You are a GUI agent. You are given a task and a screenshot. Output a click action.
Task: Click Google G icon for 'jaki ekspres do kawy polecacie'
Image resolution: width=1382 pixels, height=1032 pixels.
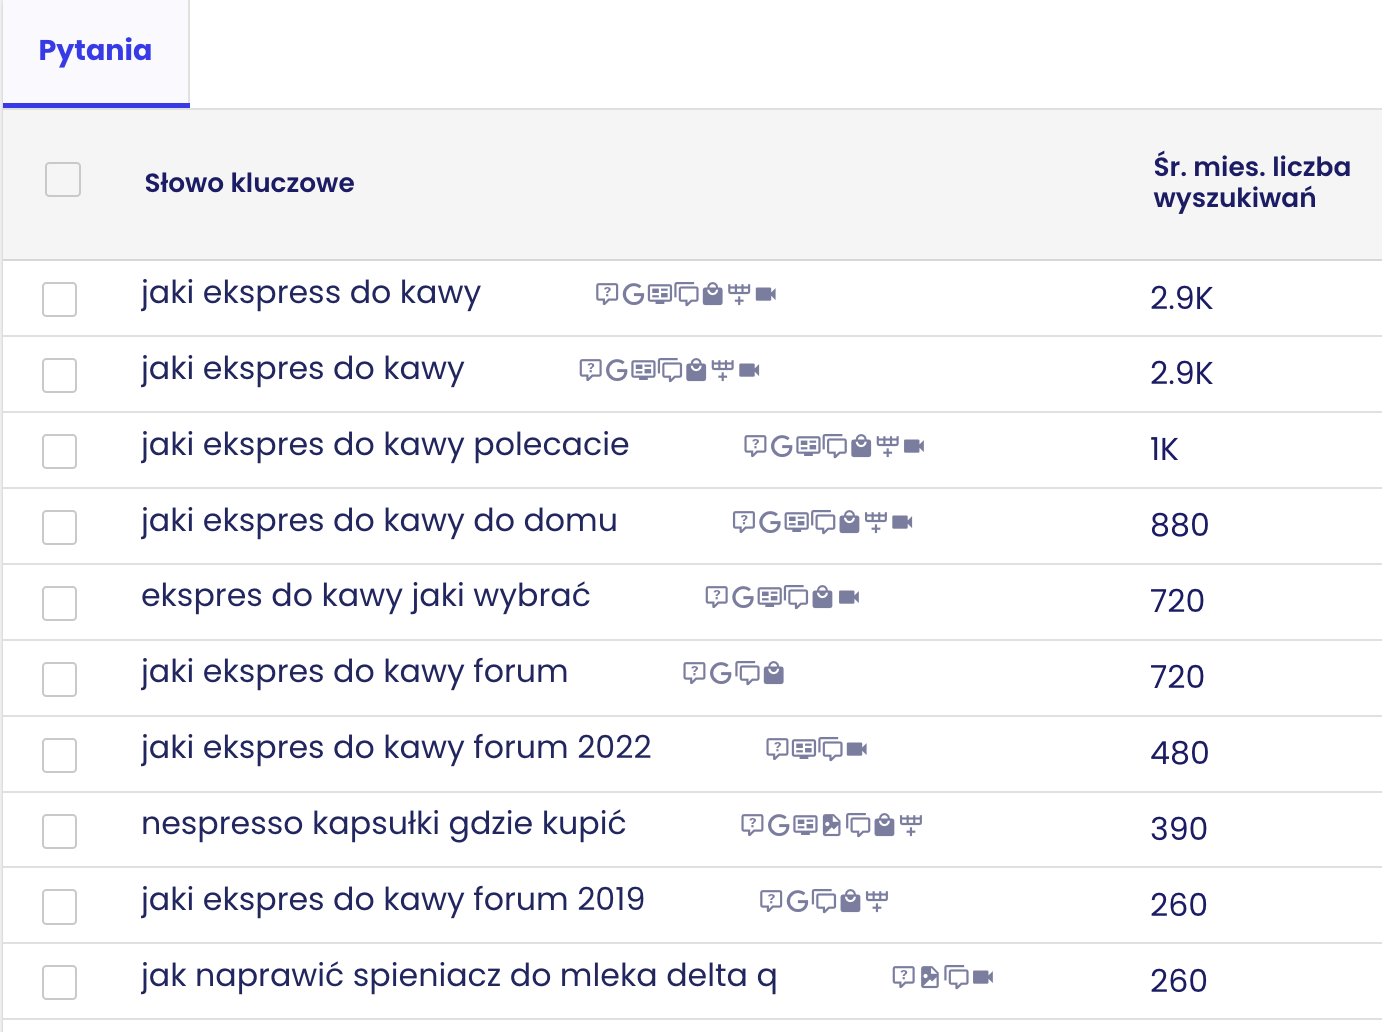click(x=782, y=446)
